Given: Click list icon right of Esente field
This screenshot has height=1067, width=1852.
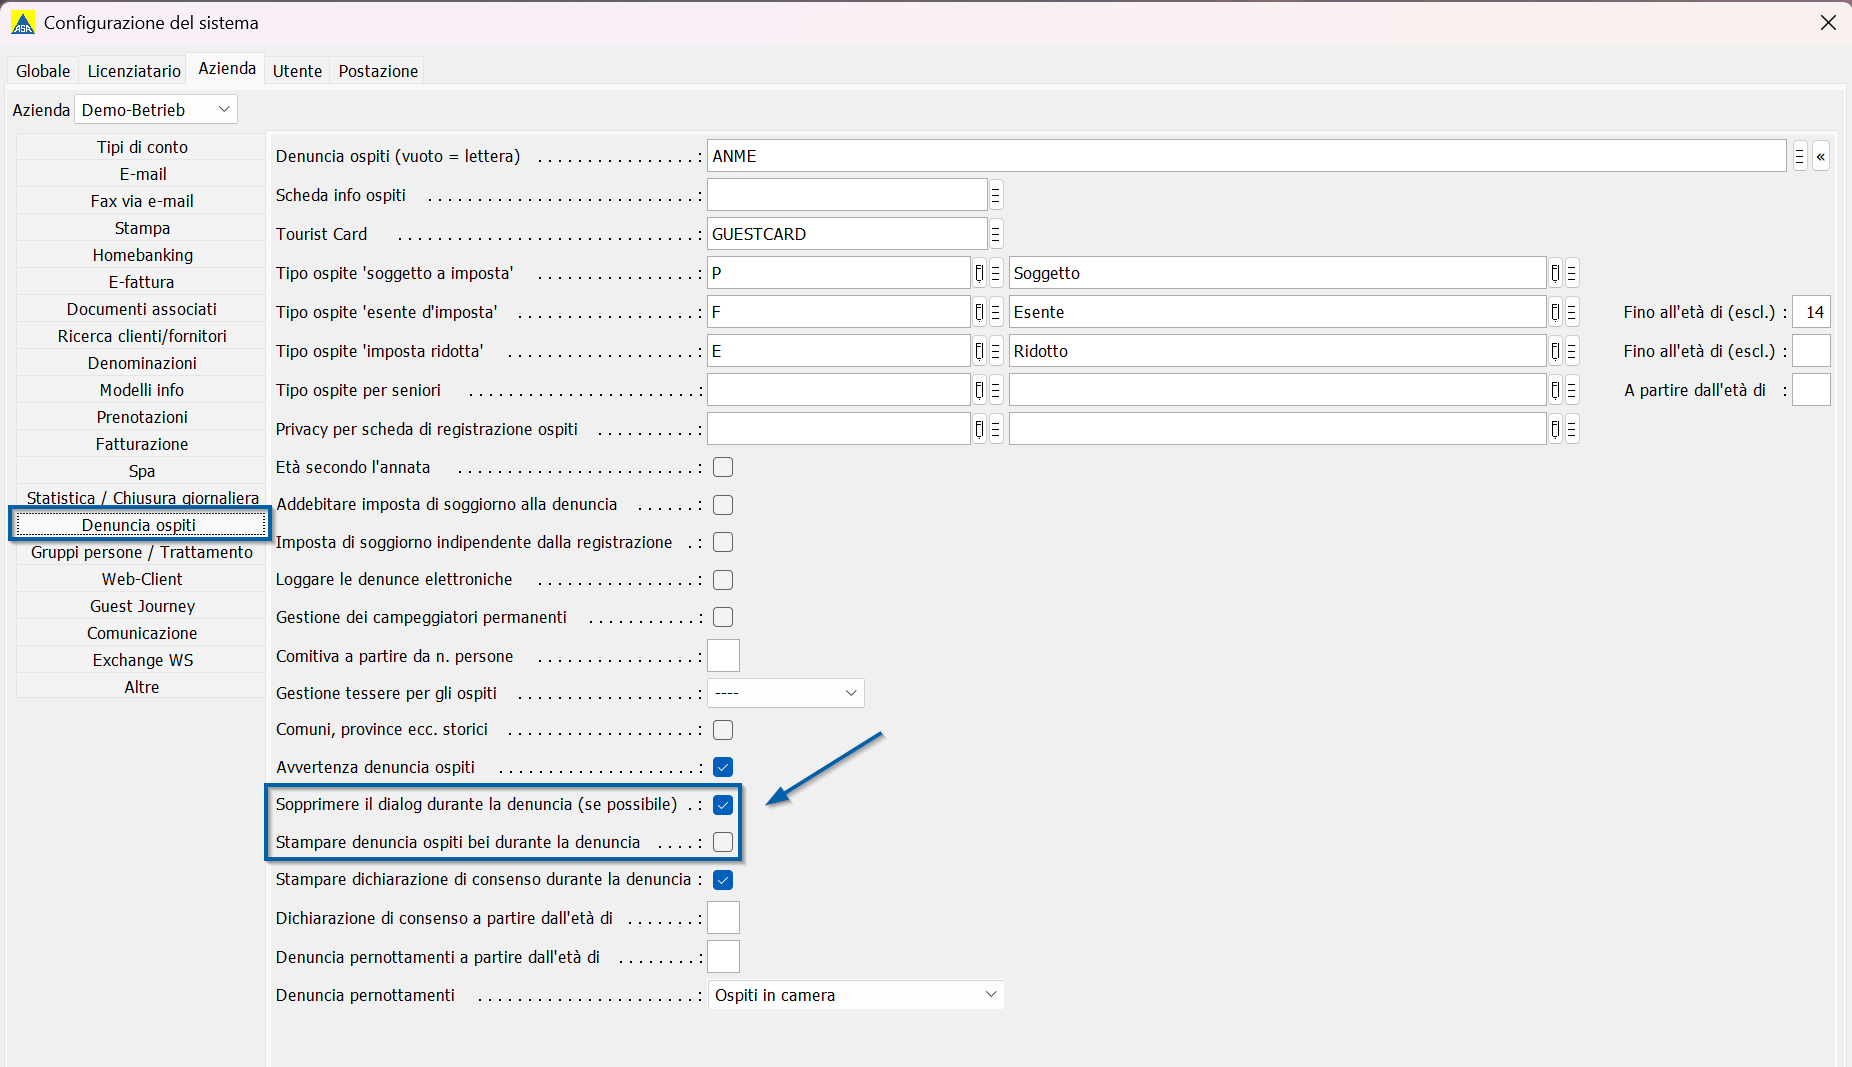Looking at the screenshot, I should [x=1572, y=312].
